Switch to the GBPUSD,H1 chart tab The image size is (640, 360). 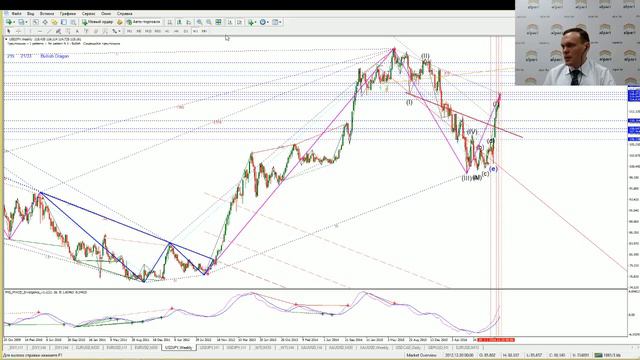438,348
